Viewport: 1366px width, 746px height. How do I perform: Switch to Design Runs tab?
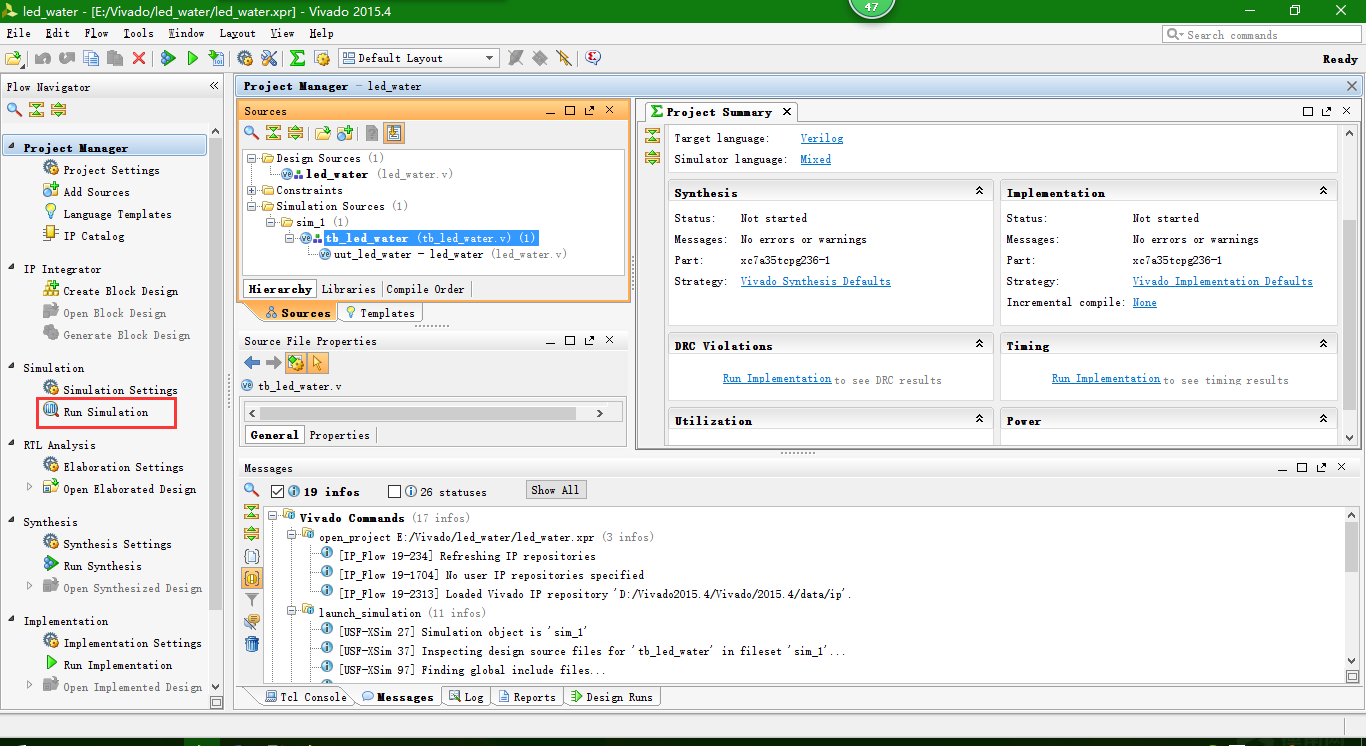click(x=610, y=697)
